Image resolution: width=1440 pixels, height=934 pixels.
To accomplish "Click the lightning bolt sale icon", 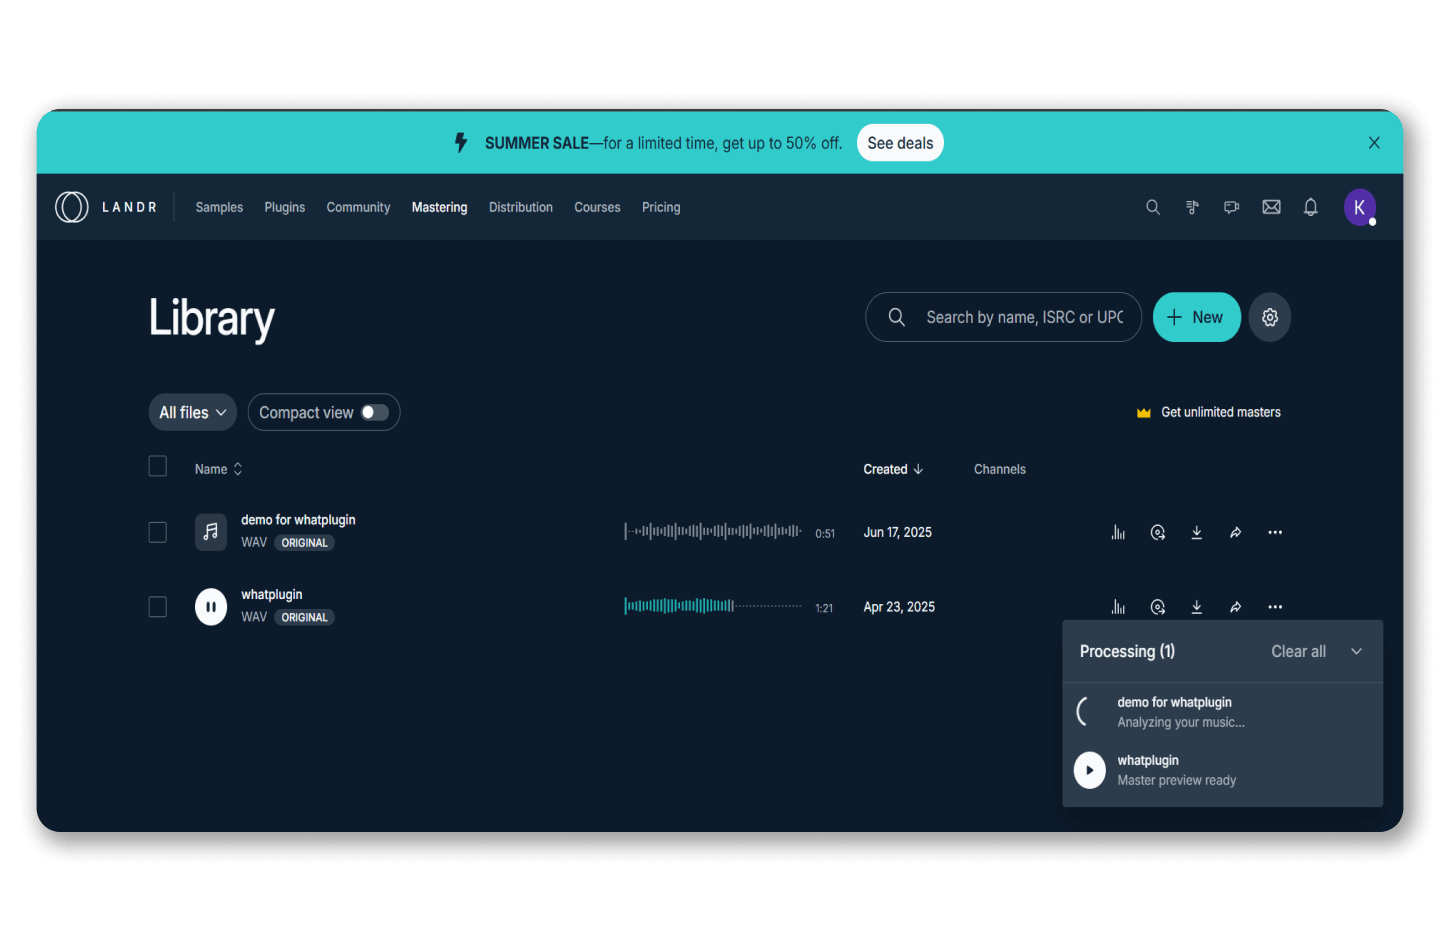I will [x=461, y=143].
